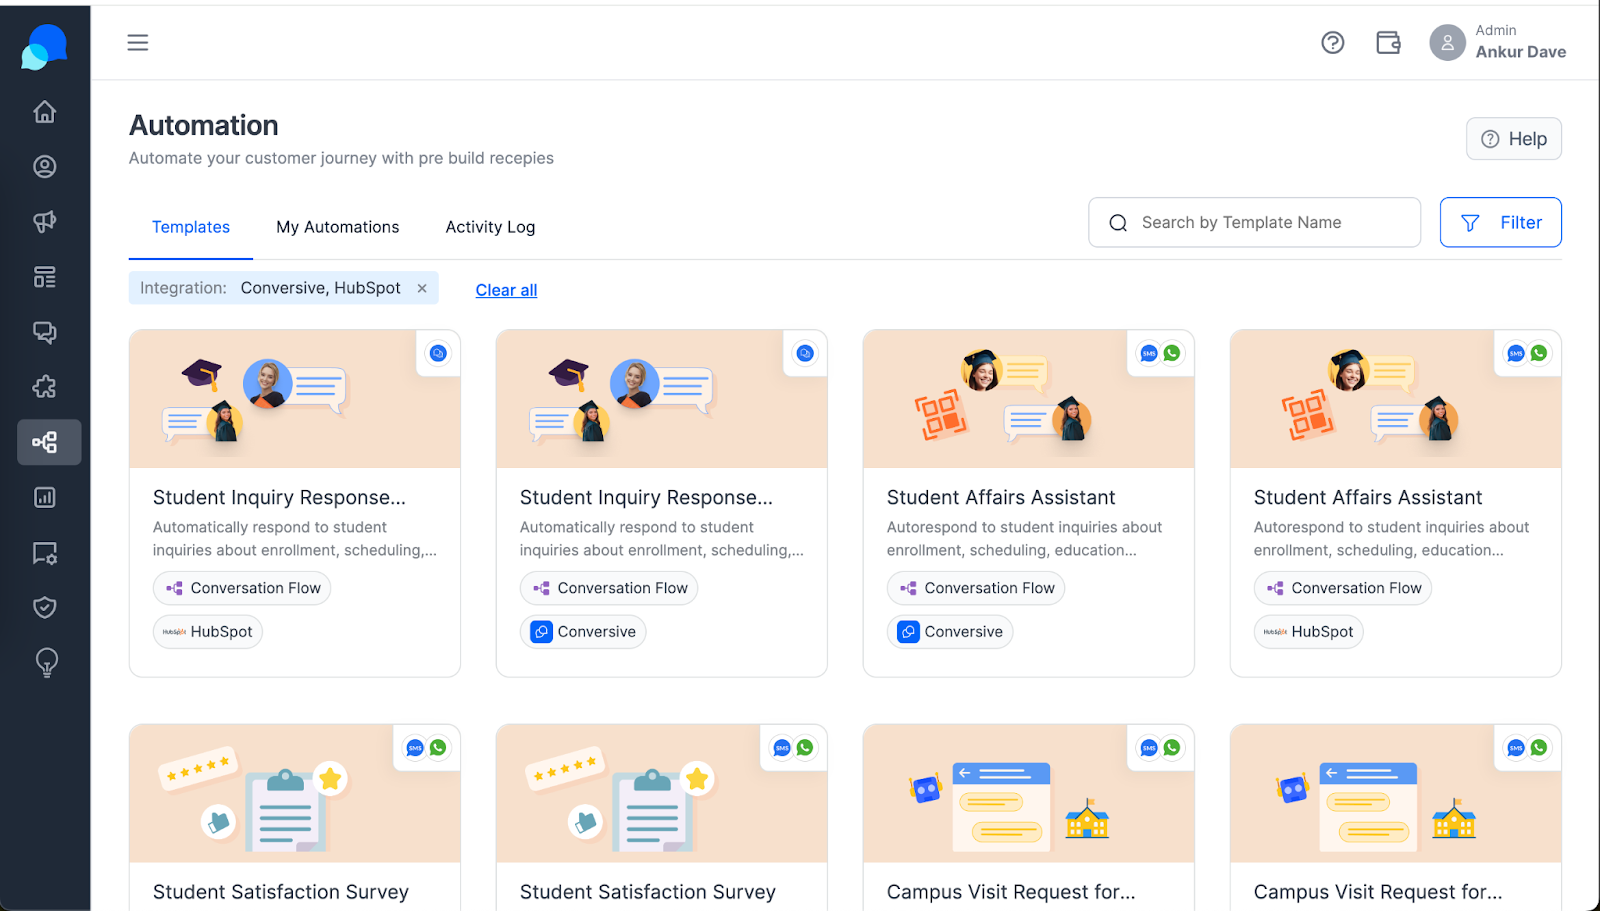Switch to the Activity Log tab

pos(490,227)
